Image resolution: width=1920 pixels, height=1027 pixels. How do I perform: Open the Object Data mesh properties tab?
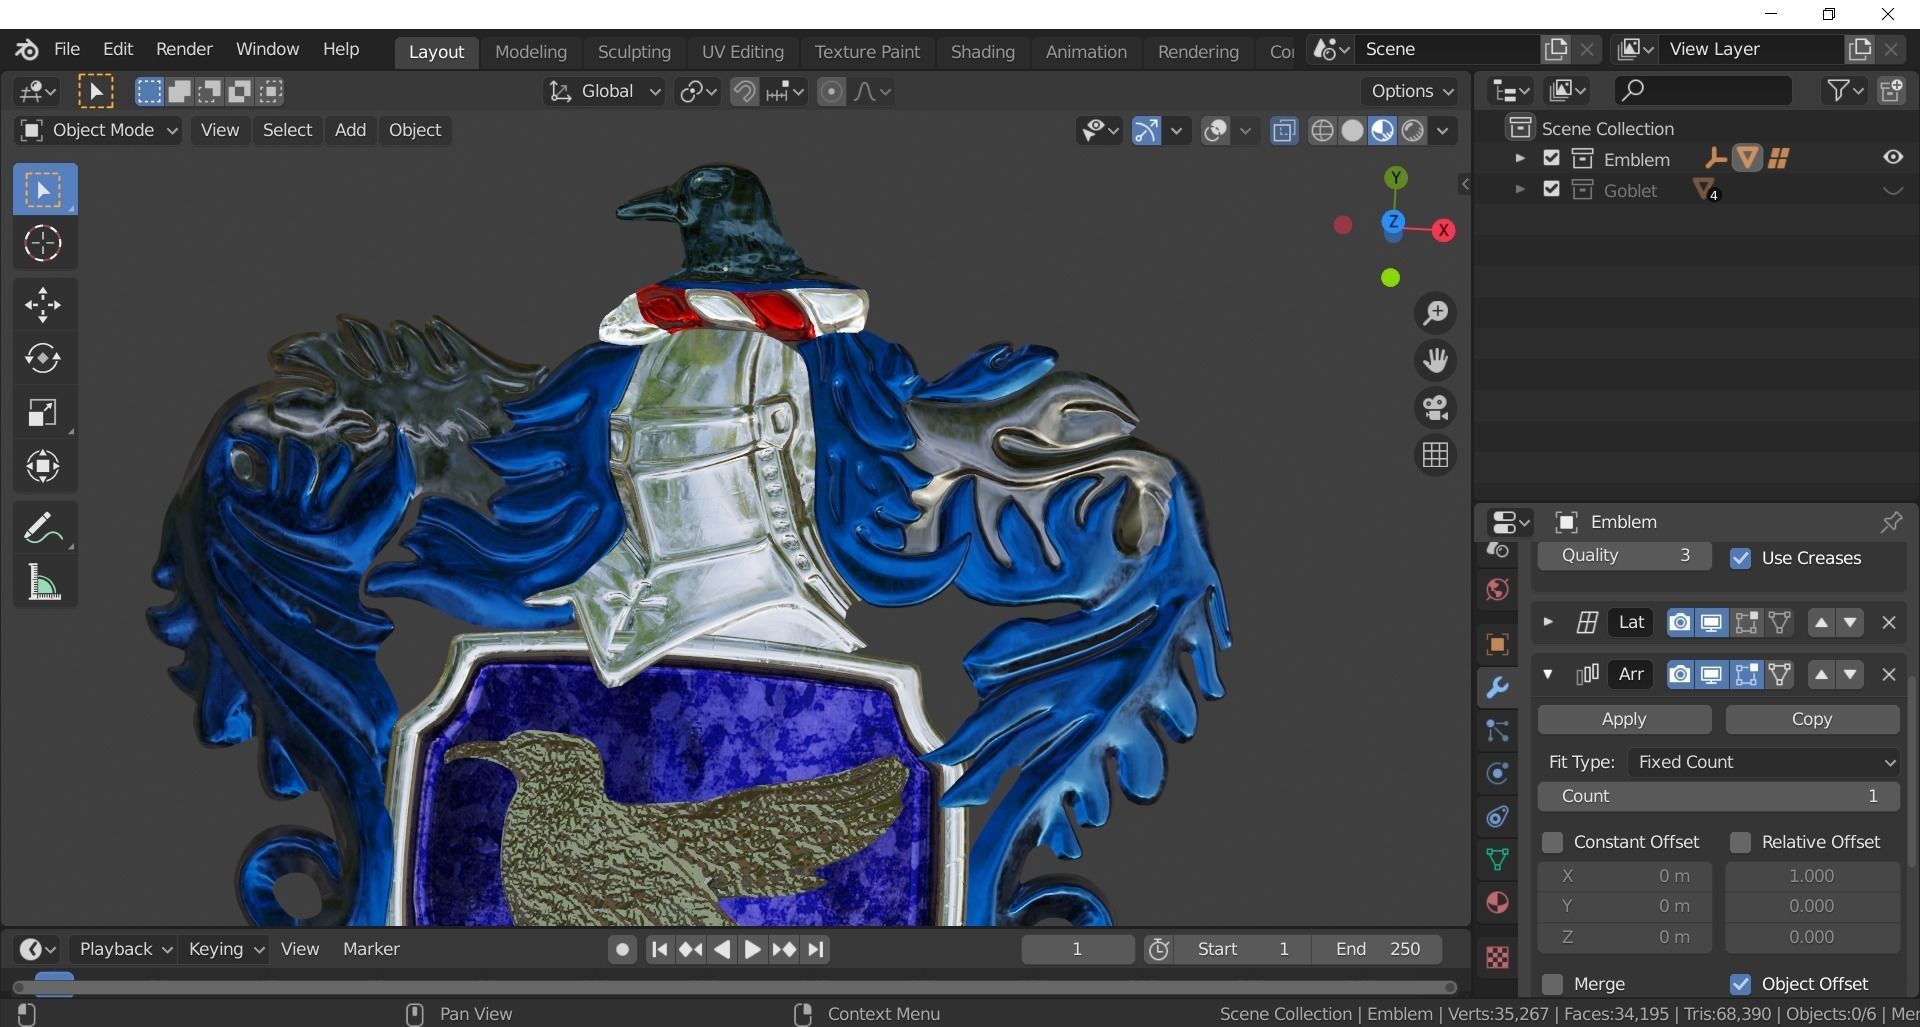[x=1497, y=859]
